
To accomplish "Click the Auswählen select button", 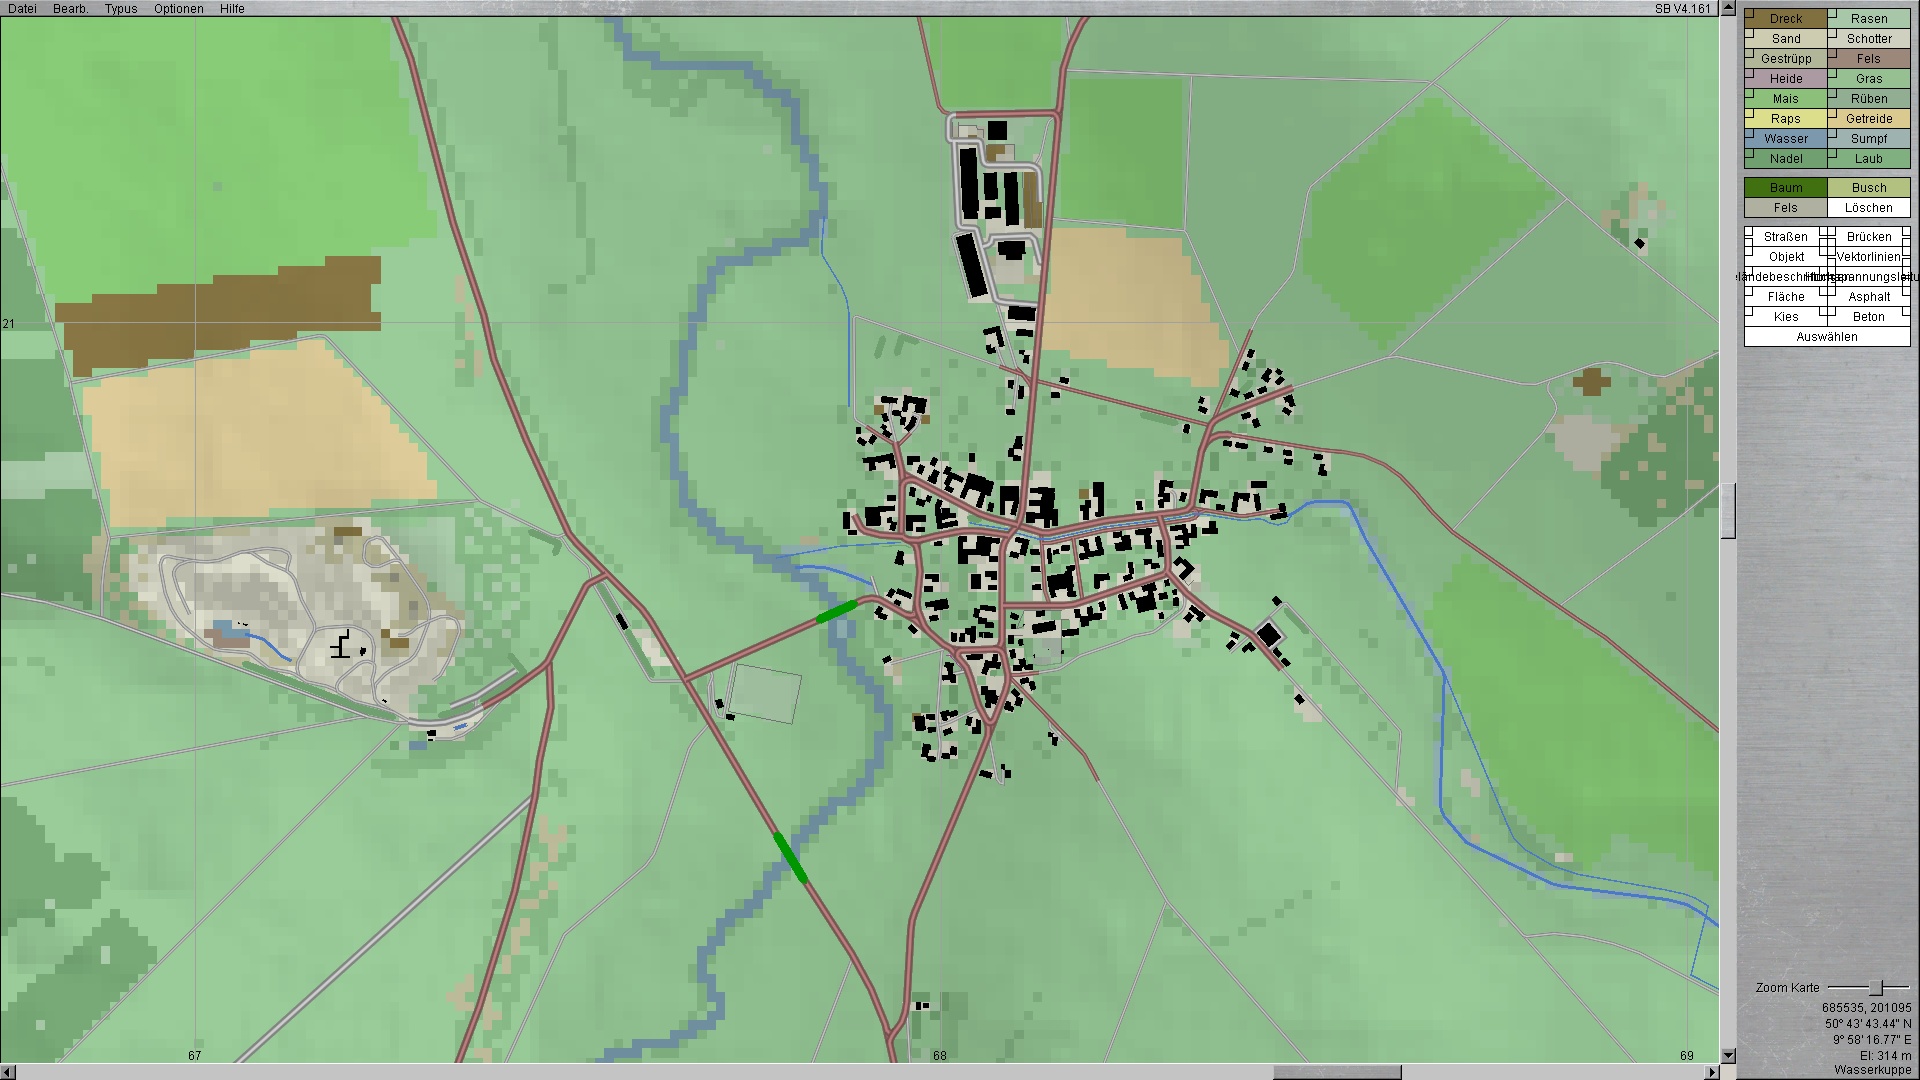I will (x=1826, y=337).
